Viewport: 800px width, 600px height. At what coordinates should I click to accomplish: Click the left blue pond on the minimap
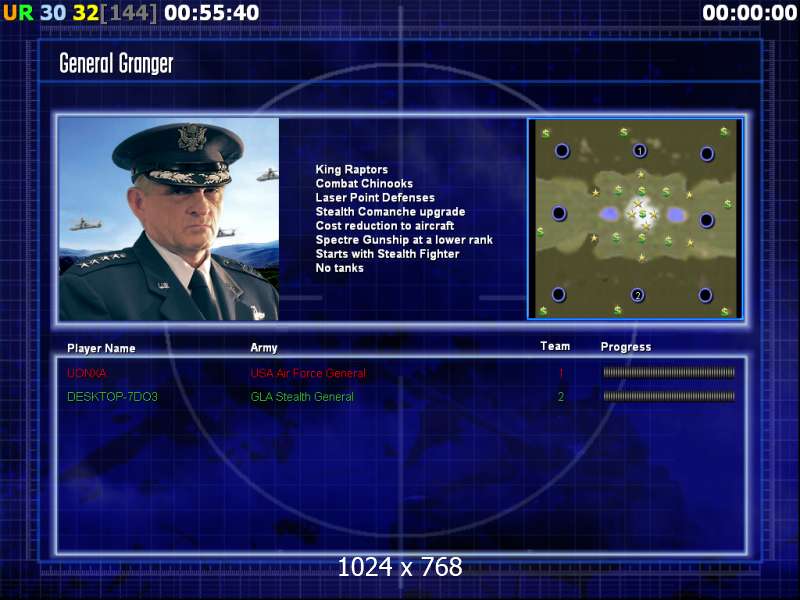[x=609, y=214]
